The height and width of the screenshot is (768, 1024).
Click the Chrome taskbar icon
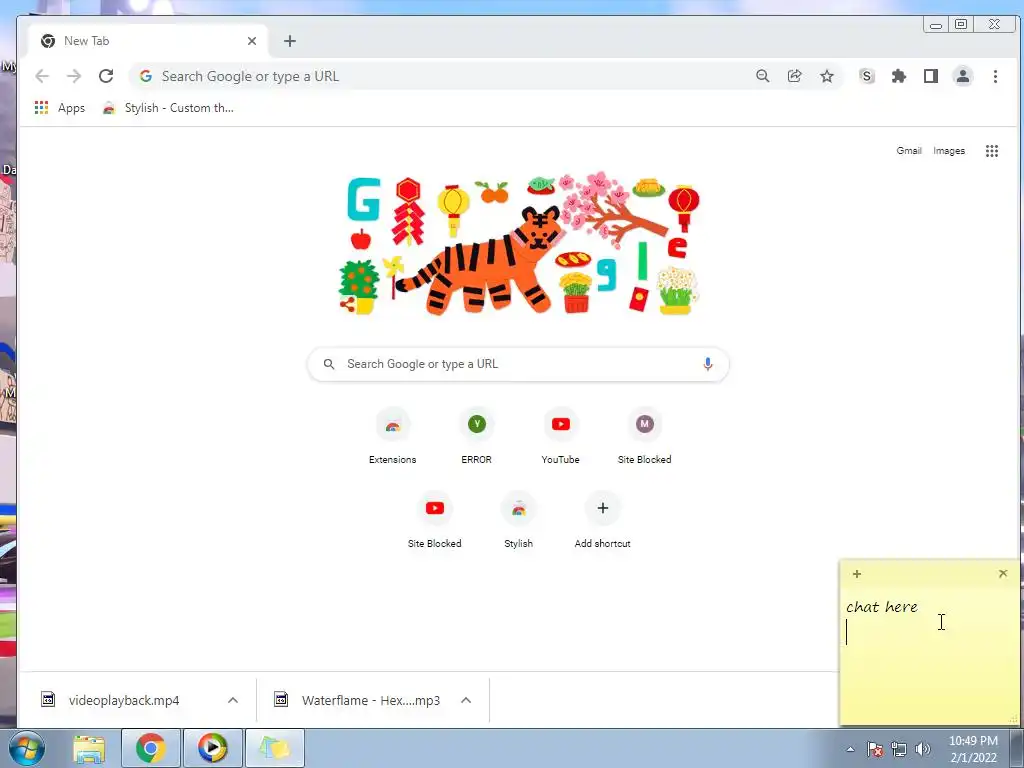[x=151, y=748]
